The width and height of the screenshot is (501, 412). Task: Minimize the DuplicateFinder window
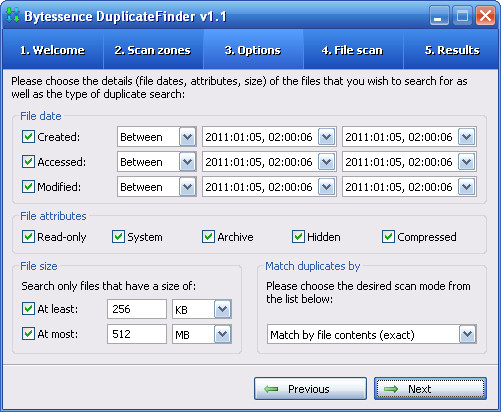point(439,15)
